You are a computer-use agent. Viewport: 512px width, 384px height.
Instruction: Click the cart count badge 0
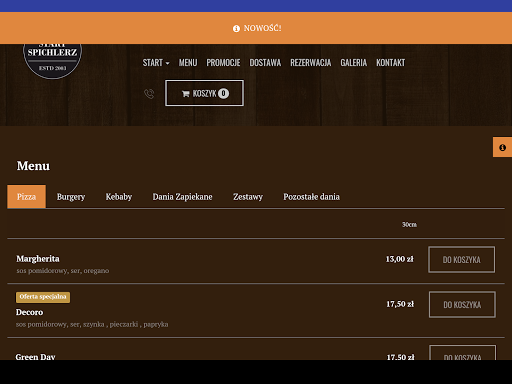coord(223,93)
